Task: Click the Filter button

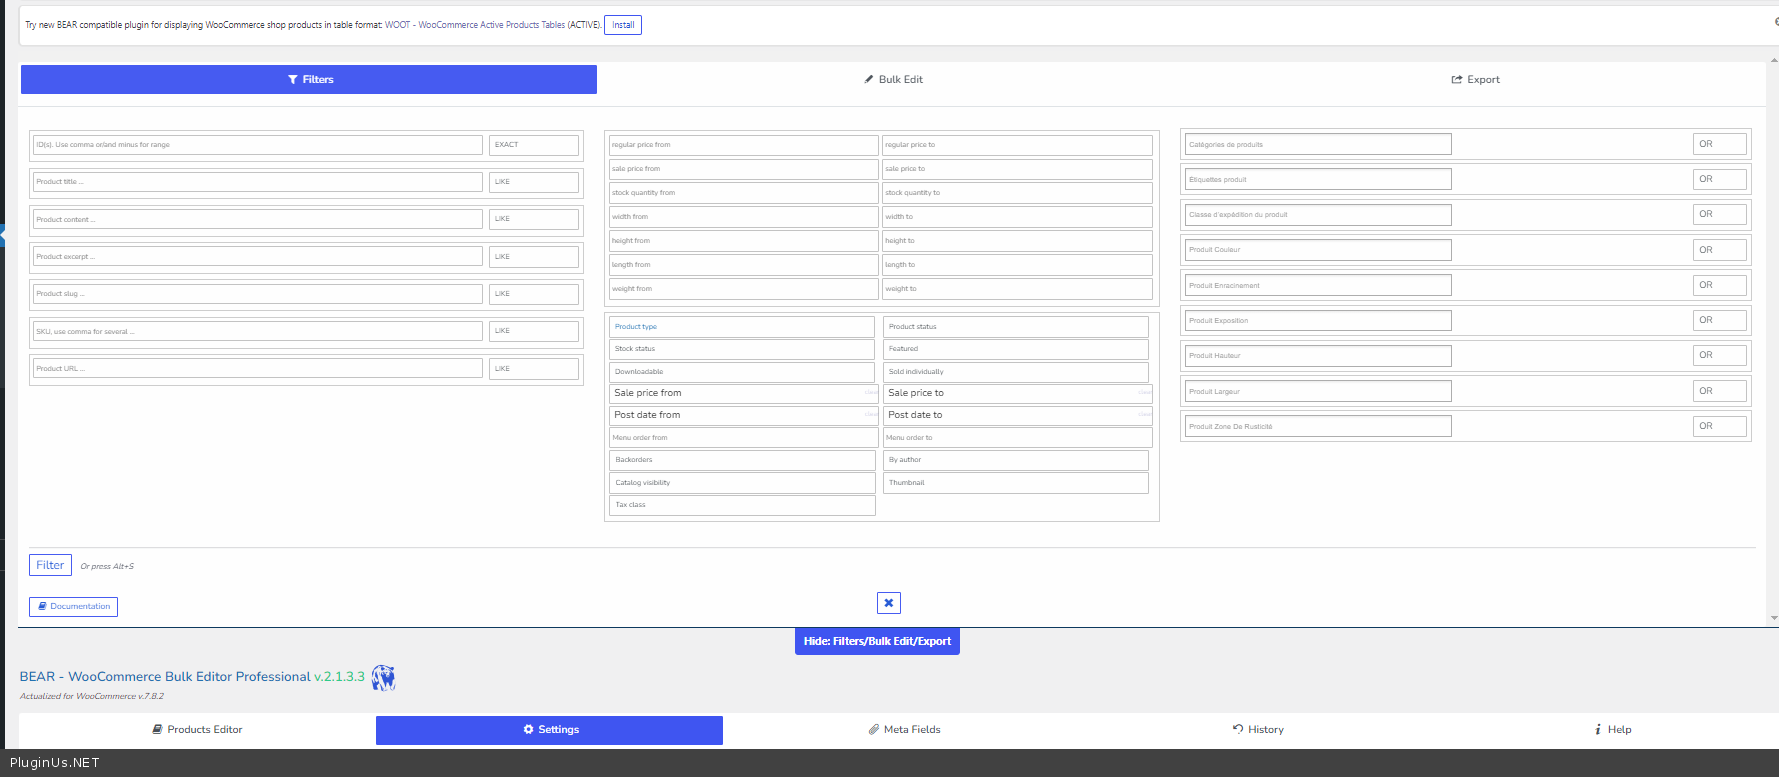Action: [50, 565]
